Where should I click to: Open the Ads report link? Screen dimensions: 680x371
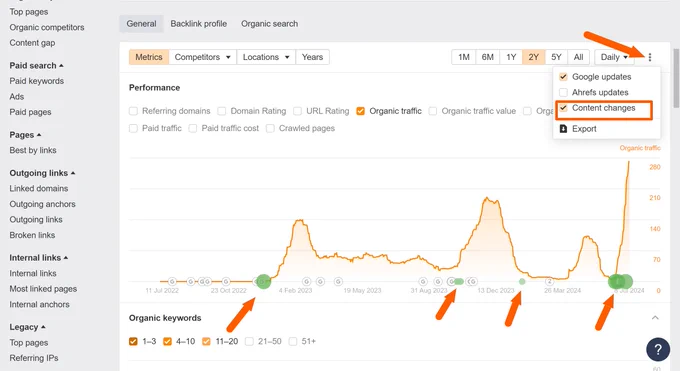click(16, 97)
